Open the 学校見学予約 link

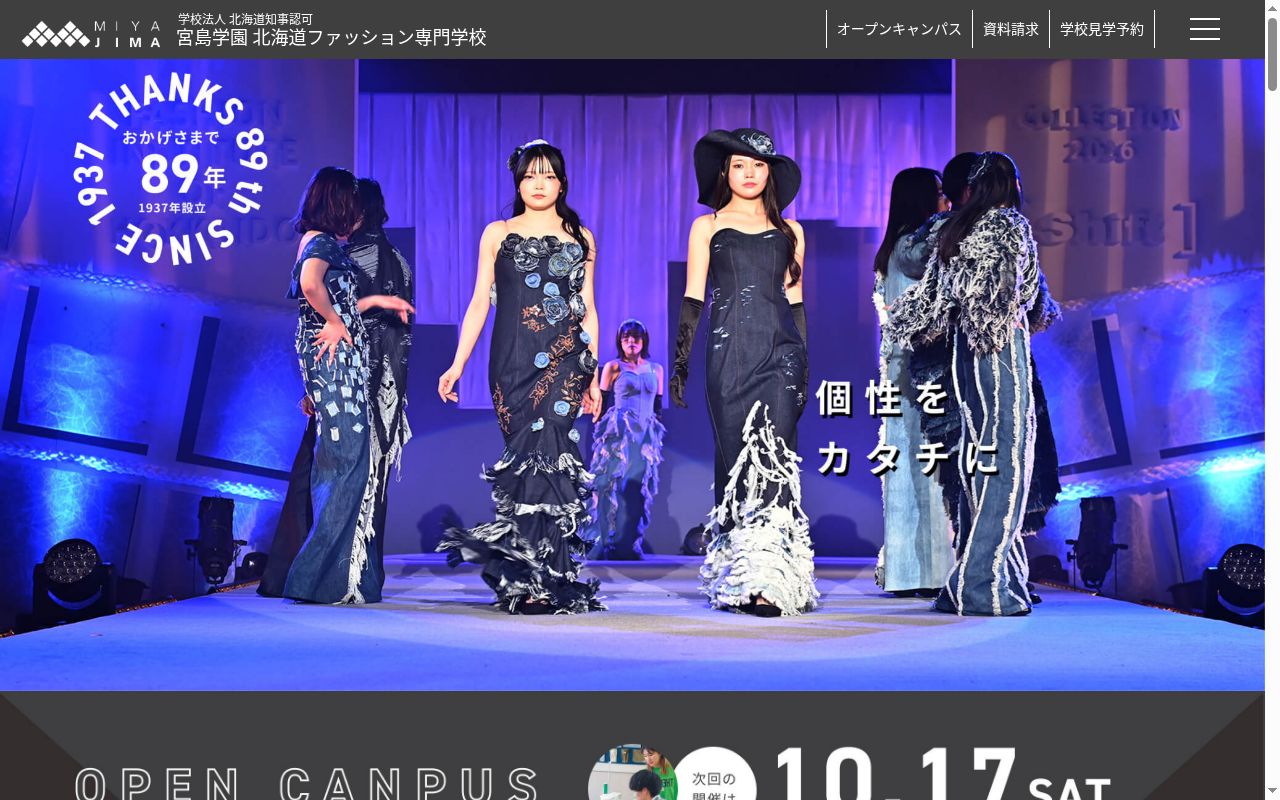1102,29
